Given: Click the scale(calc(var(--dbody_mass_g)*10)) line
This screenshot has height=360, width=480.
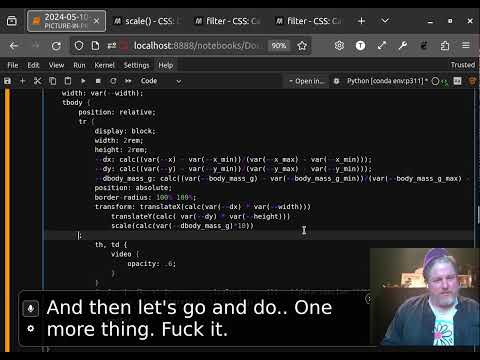Looking at the screenshot, I should tap(182, 226).
